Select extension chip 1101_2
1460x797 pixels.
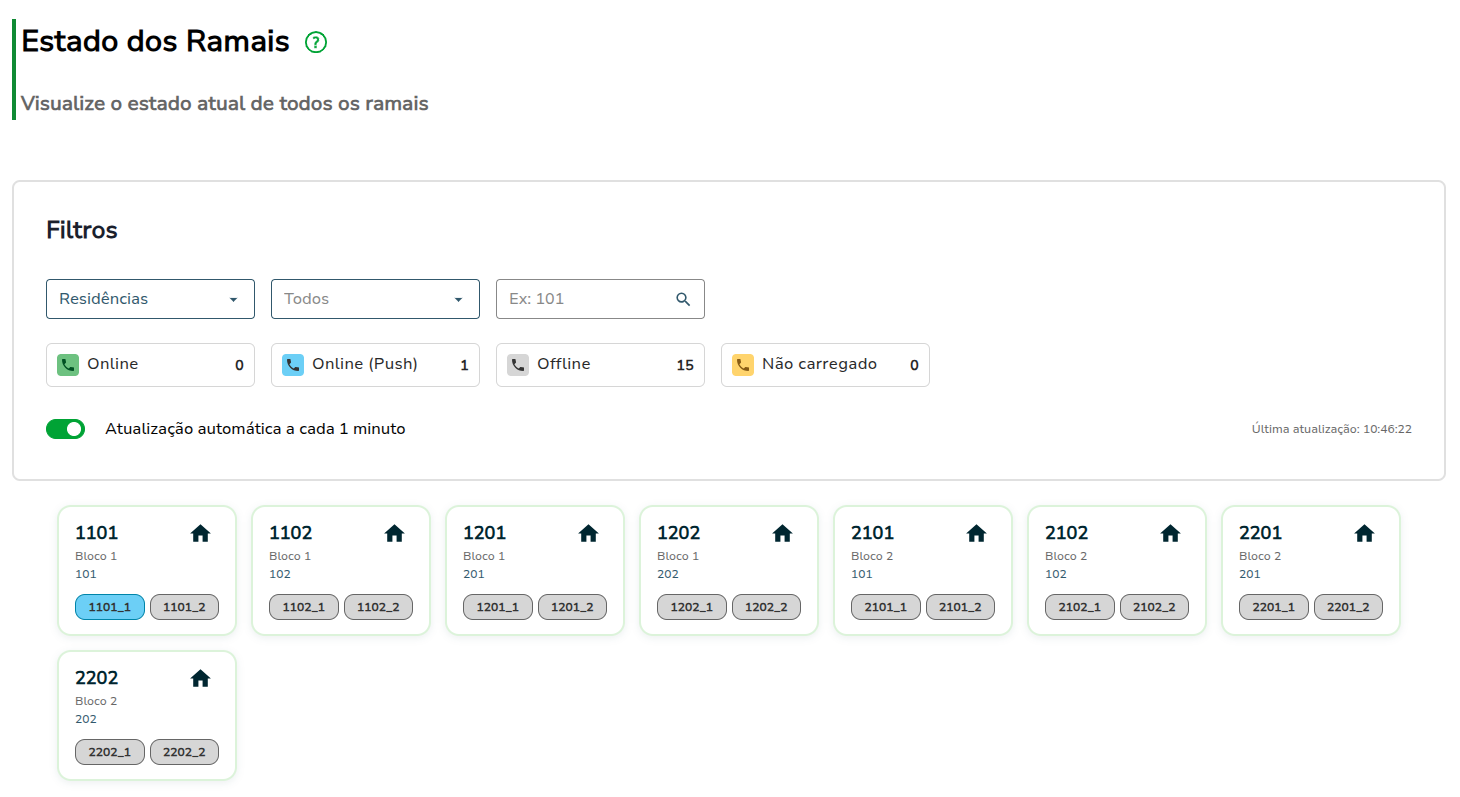click(x=184, y=607)
